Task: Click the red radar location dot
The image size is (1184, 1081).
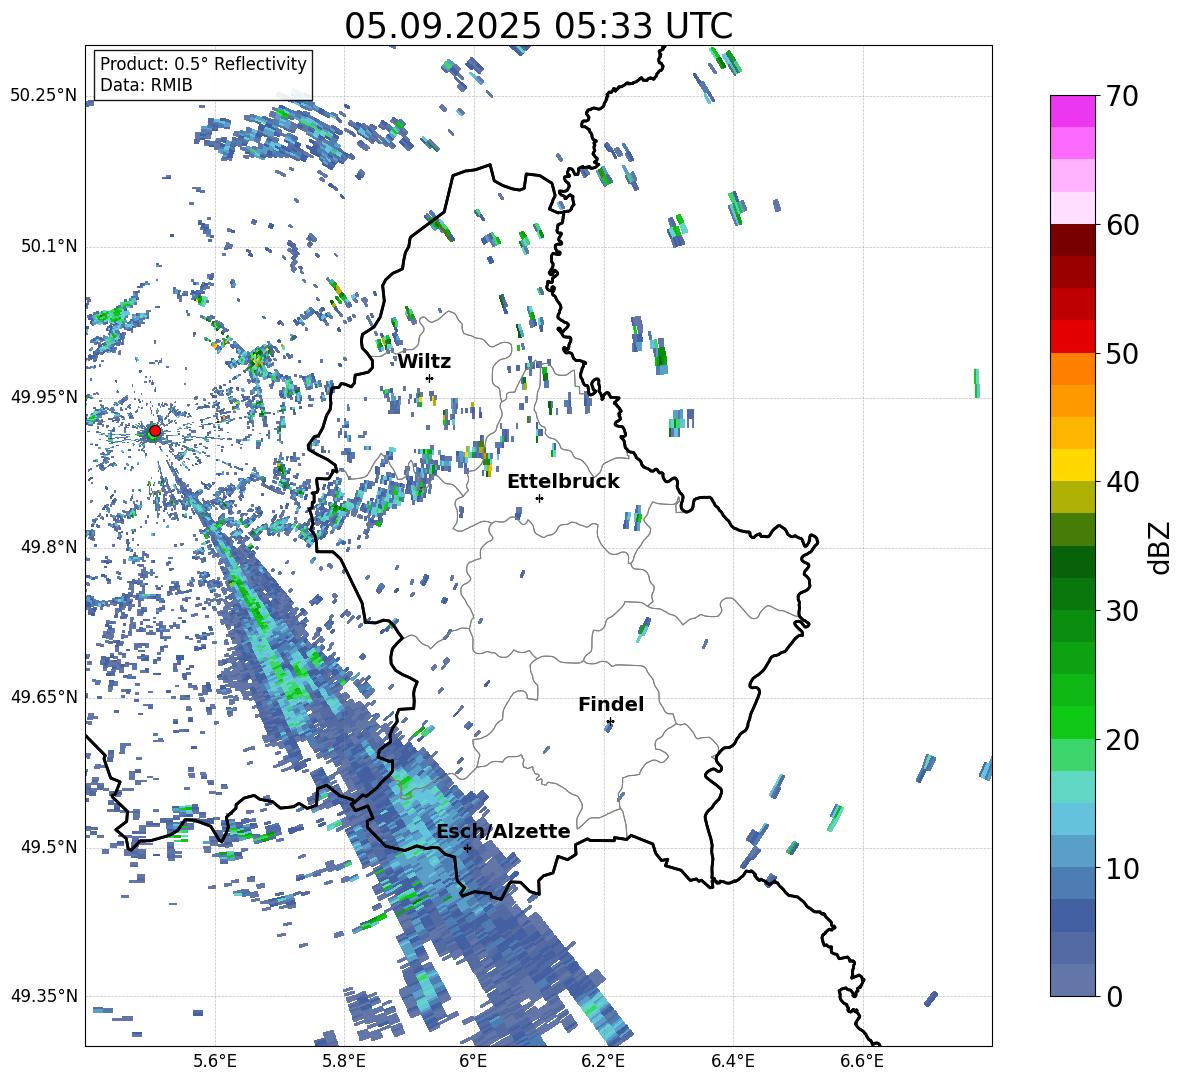Action: (154, 431)
